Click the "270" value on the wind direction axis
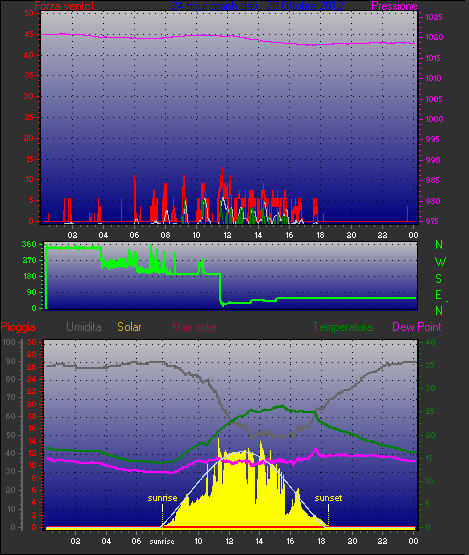469x555 pixels. pyautogui.click(x=29, y=261)
